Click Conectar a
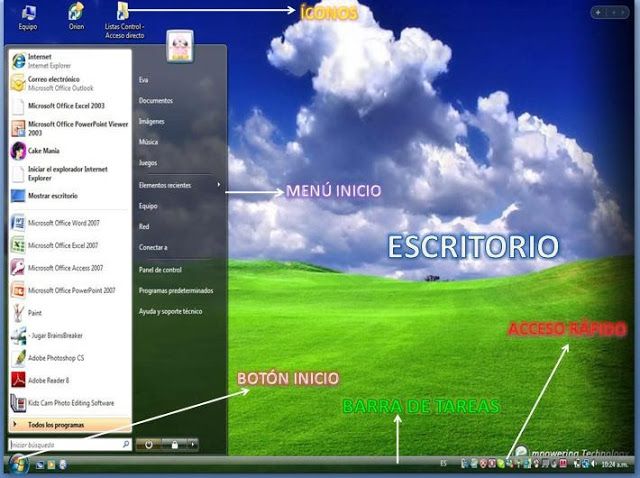The image size is (640, 478). (153, 247)
